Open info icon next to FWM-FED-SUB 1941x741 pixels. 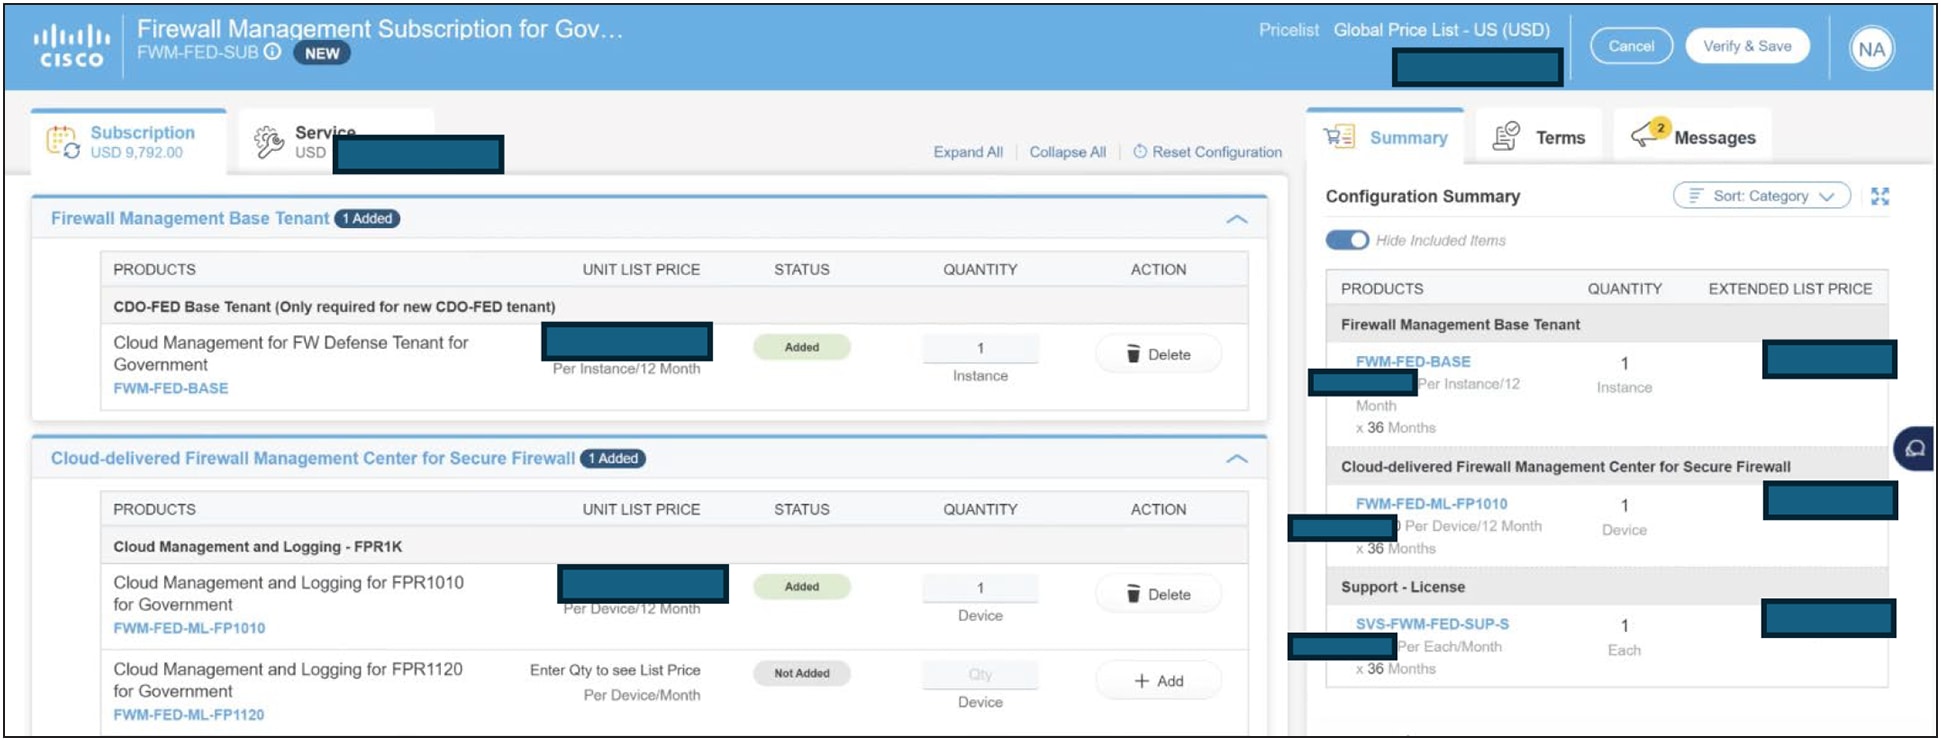click(272, 52)
